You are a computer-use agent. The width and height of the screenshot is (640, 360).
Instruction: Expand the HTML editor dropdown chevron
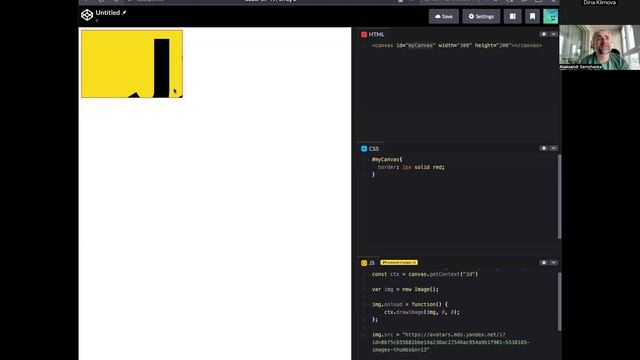[553, 34]
